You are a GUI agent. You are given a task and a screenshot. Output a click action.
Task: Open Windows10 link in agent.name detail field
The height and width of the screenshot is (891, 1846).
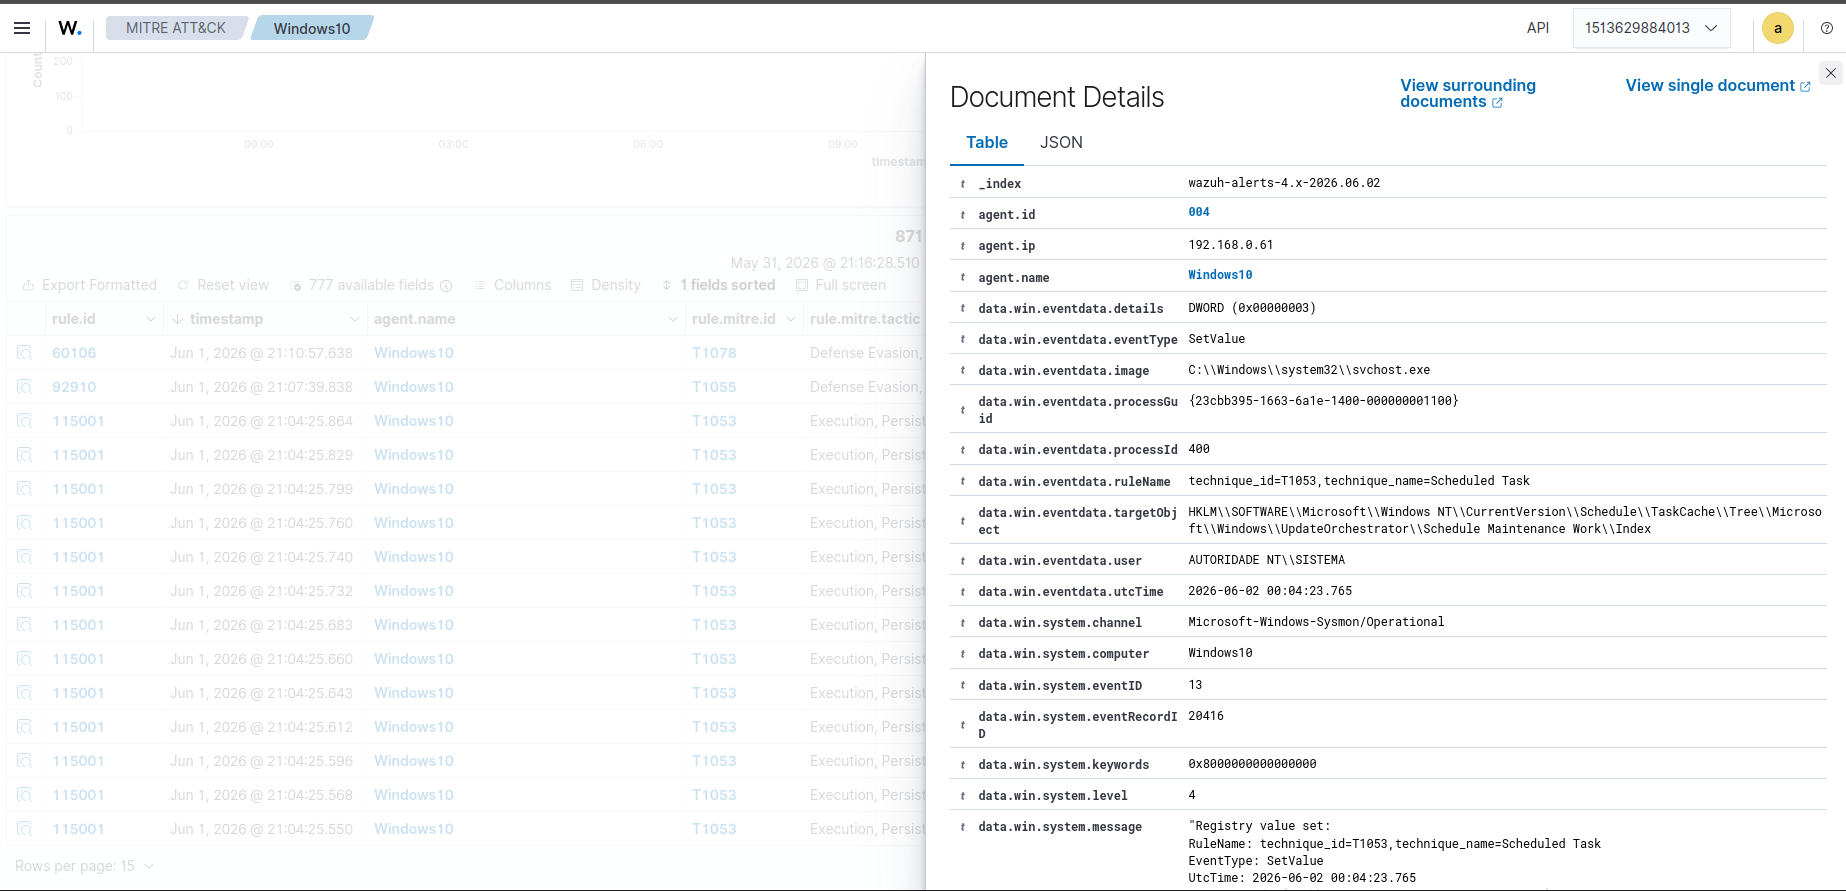click(x=1220, y=275)
